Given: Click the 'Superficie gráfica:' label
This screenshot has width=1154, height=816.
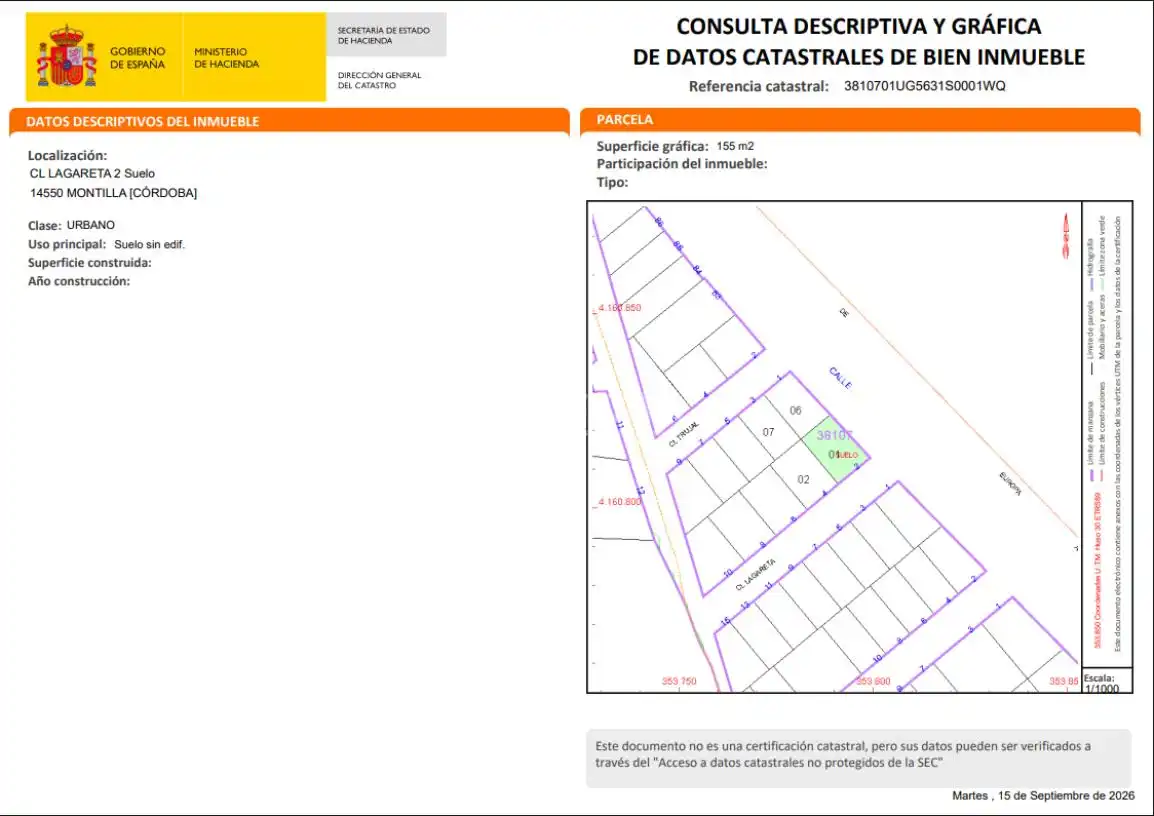Looking at the screenshot, I should point(653,146).
